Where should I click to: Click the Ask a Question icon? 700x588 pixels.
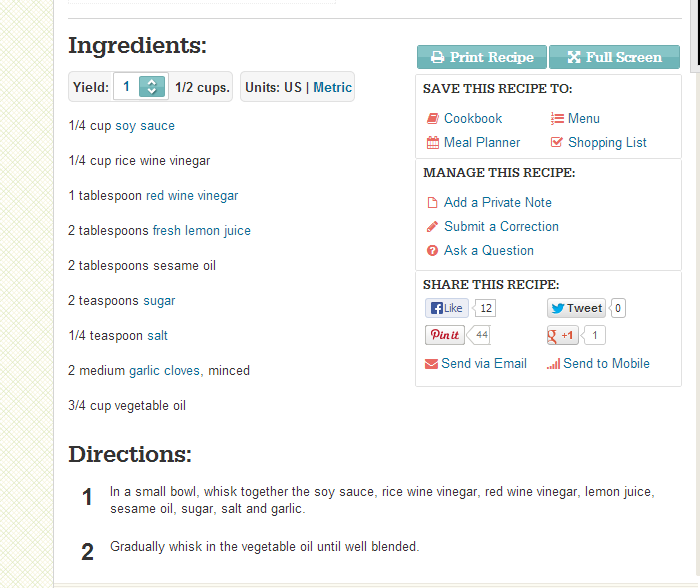pos(433,251)
